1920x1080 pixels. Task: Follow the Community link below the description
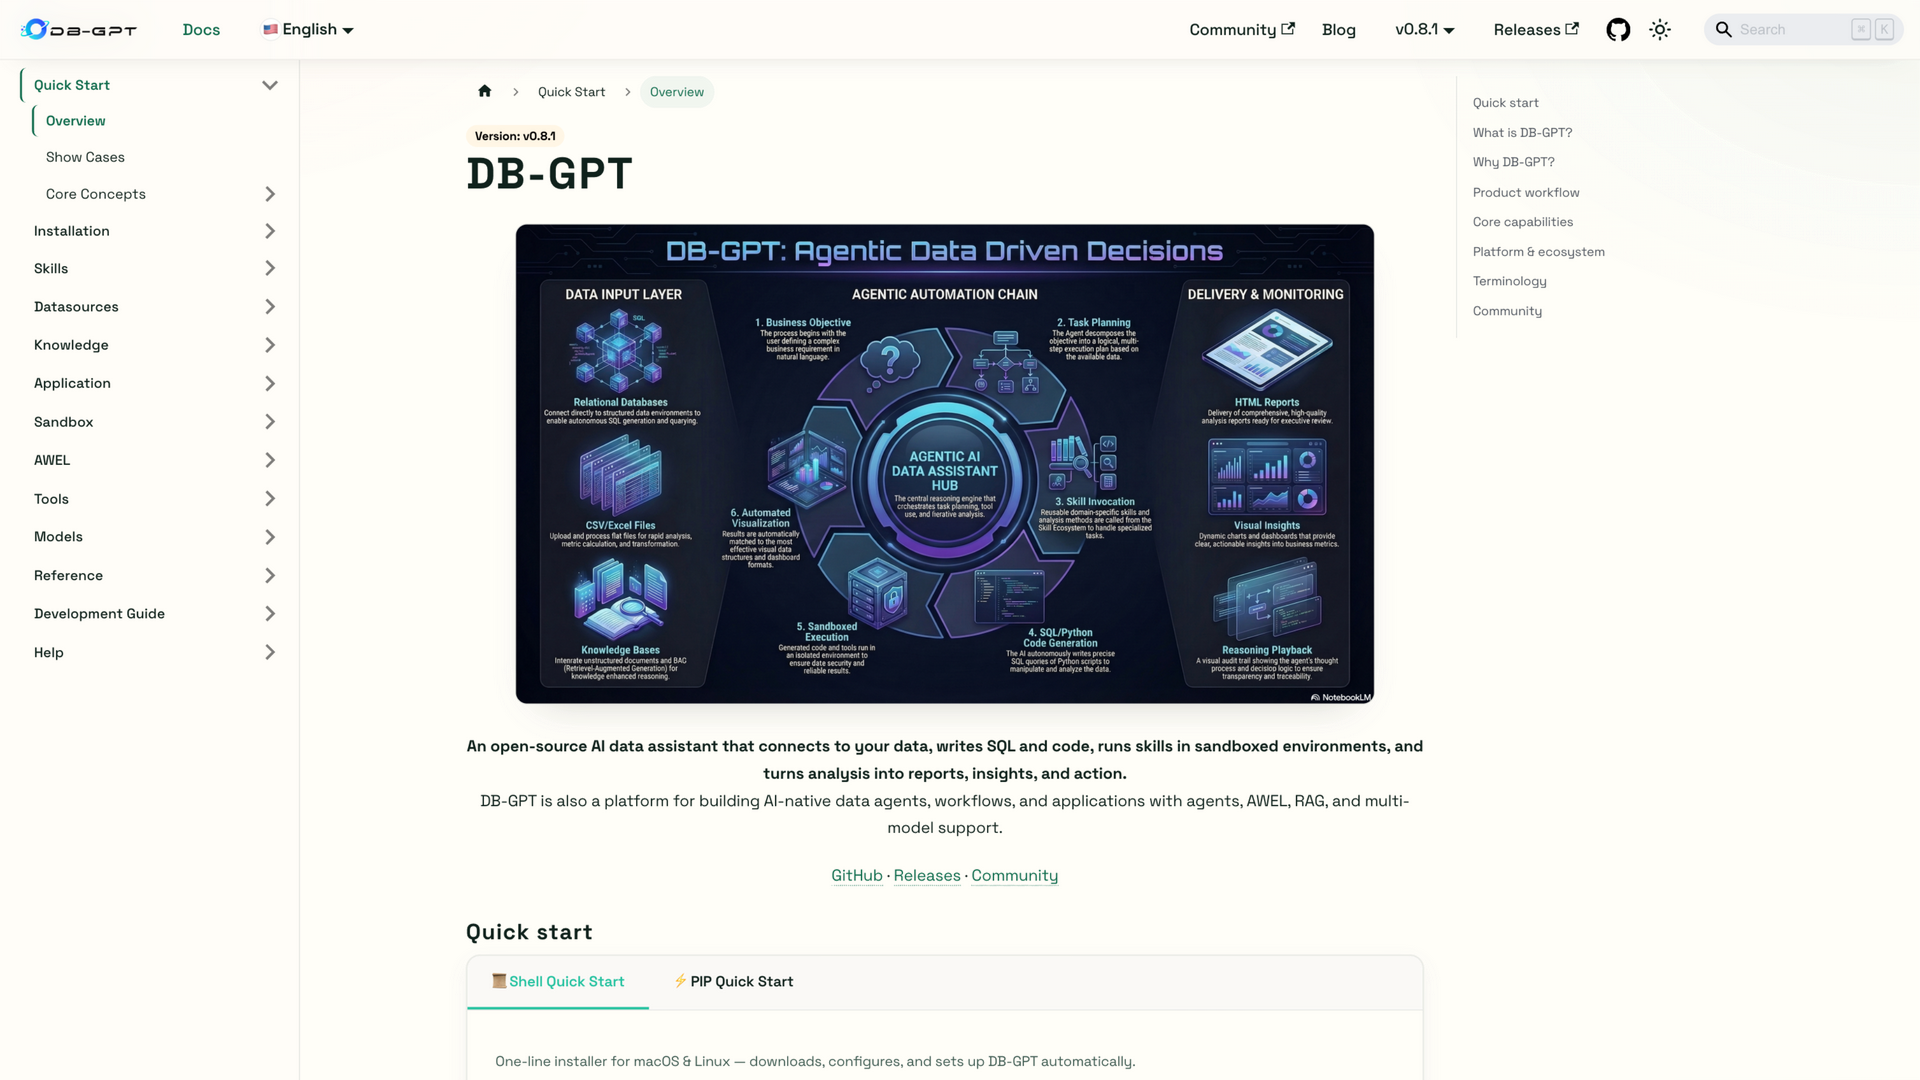[1014, 875]
